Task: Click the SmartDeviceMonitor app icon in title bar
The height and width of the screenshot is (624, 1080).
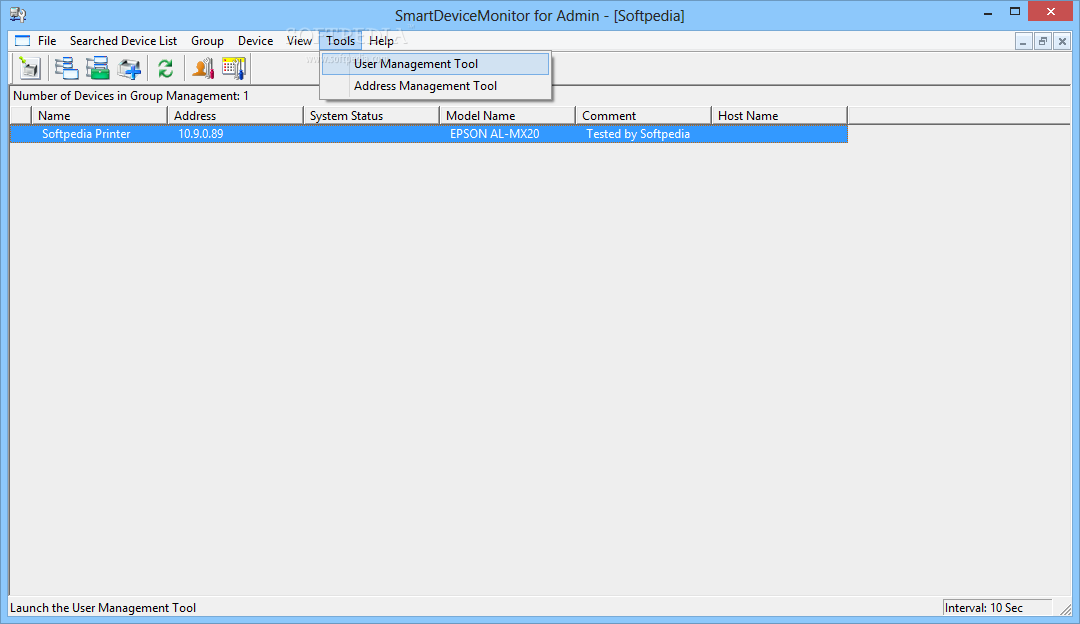Action: point(18,14)
